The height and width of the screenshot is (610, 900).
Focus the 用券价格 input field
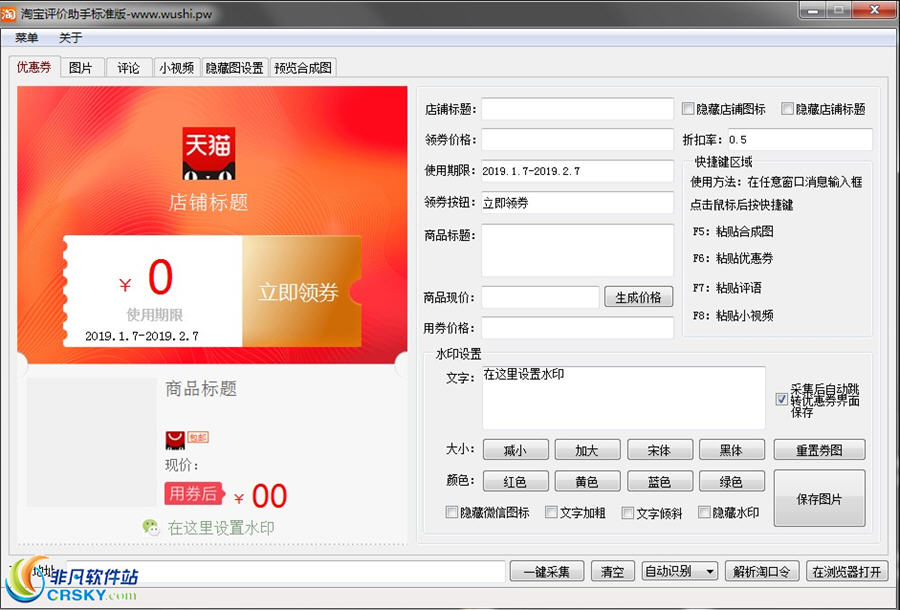577,328
